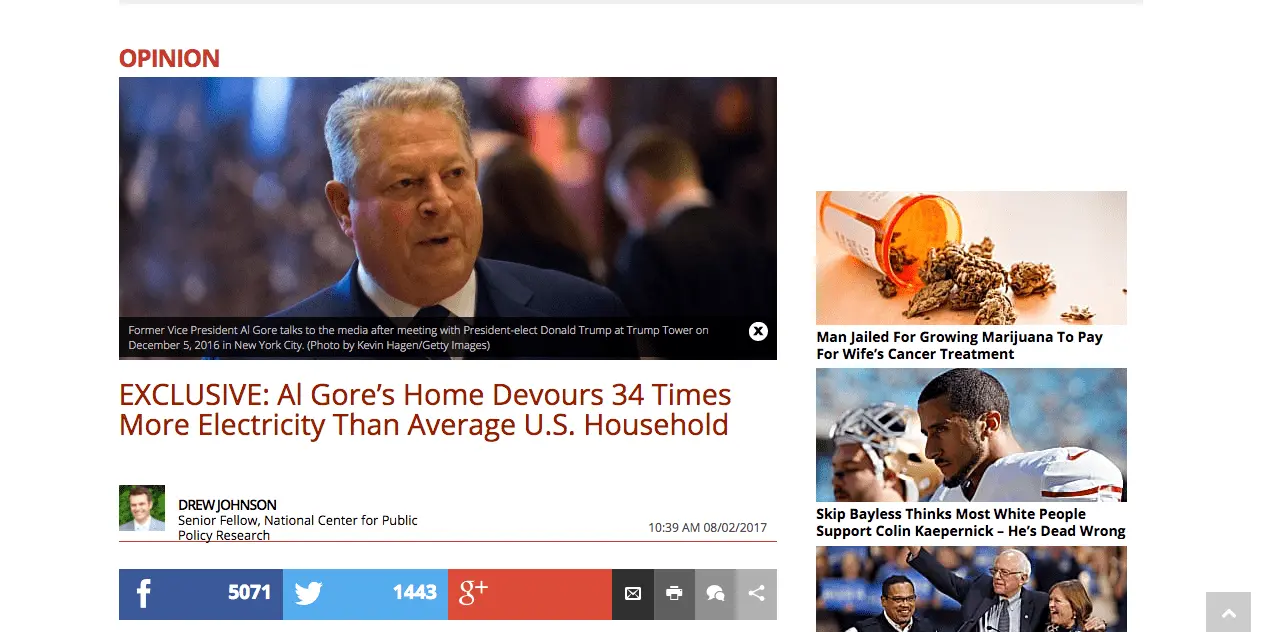
Task: Click the Al Gore main article photo
Action: click(x=448, y=197)
